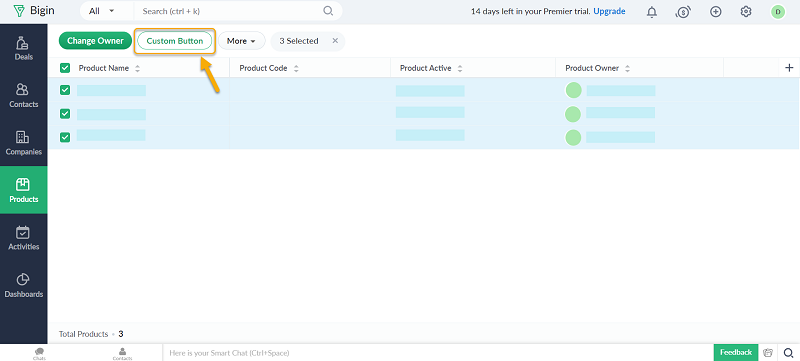
Task: Click the quick-create plus circle icon
Action: click(716, 12)
